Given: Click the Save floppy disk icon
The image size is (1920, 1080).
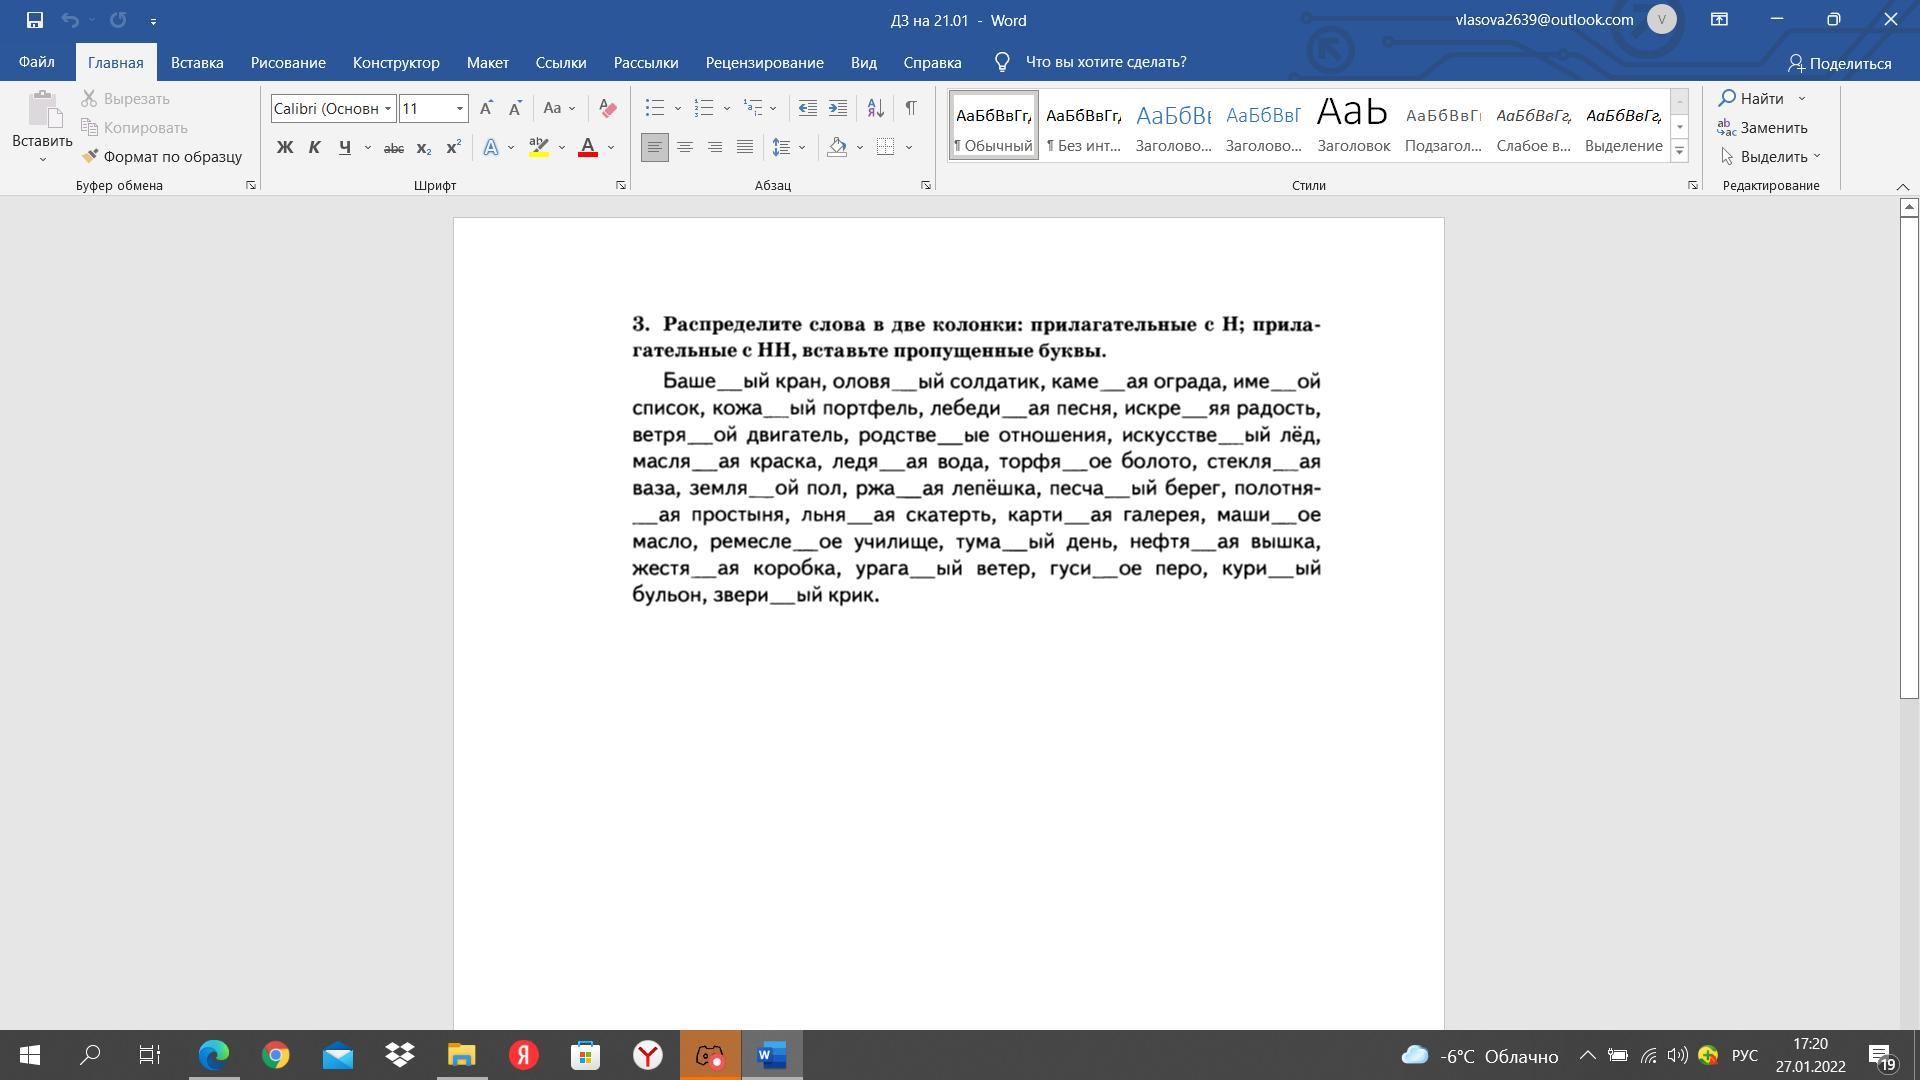Looking at the screenshot, I should click(x=34, y=20).
